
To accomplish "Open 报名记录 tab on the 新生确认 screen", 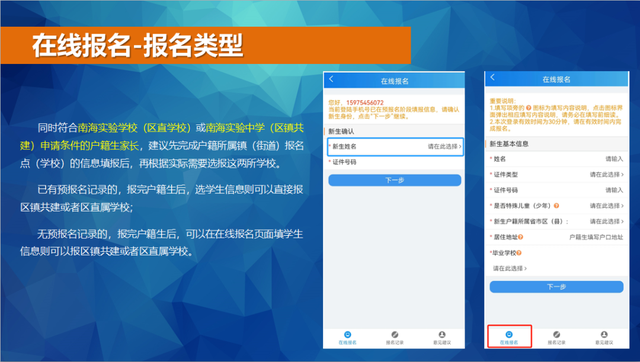I will point(395,338).
